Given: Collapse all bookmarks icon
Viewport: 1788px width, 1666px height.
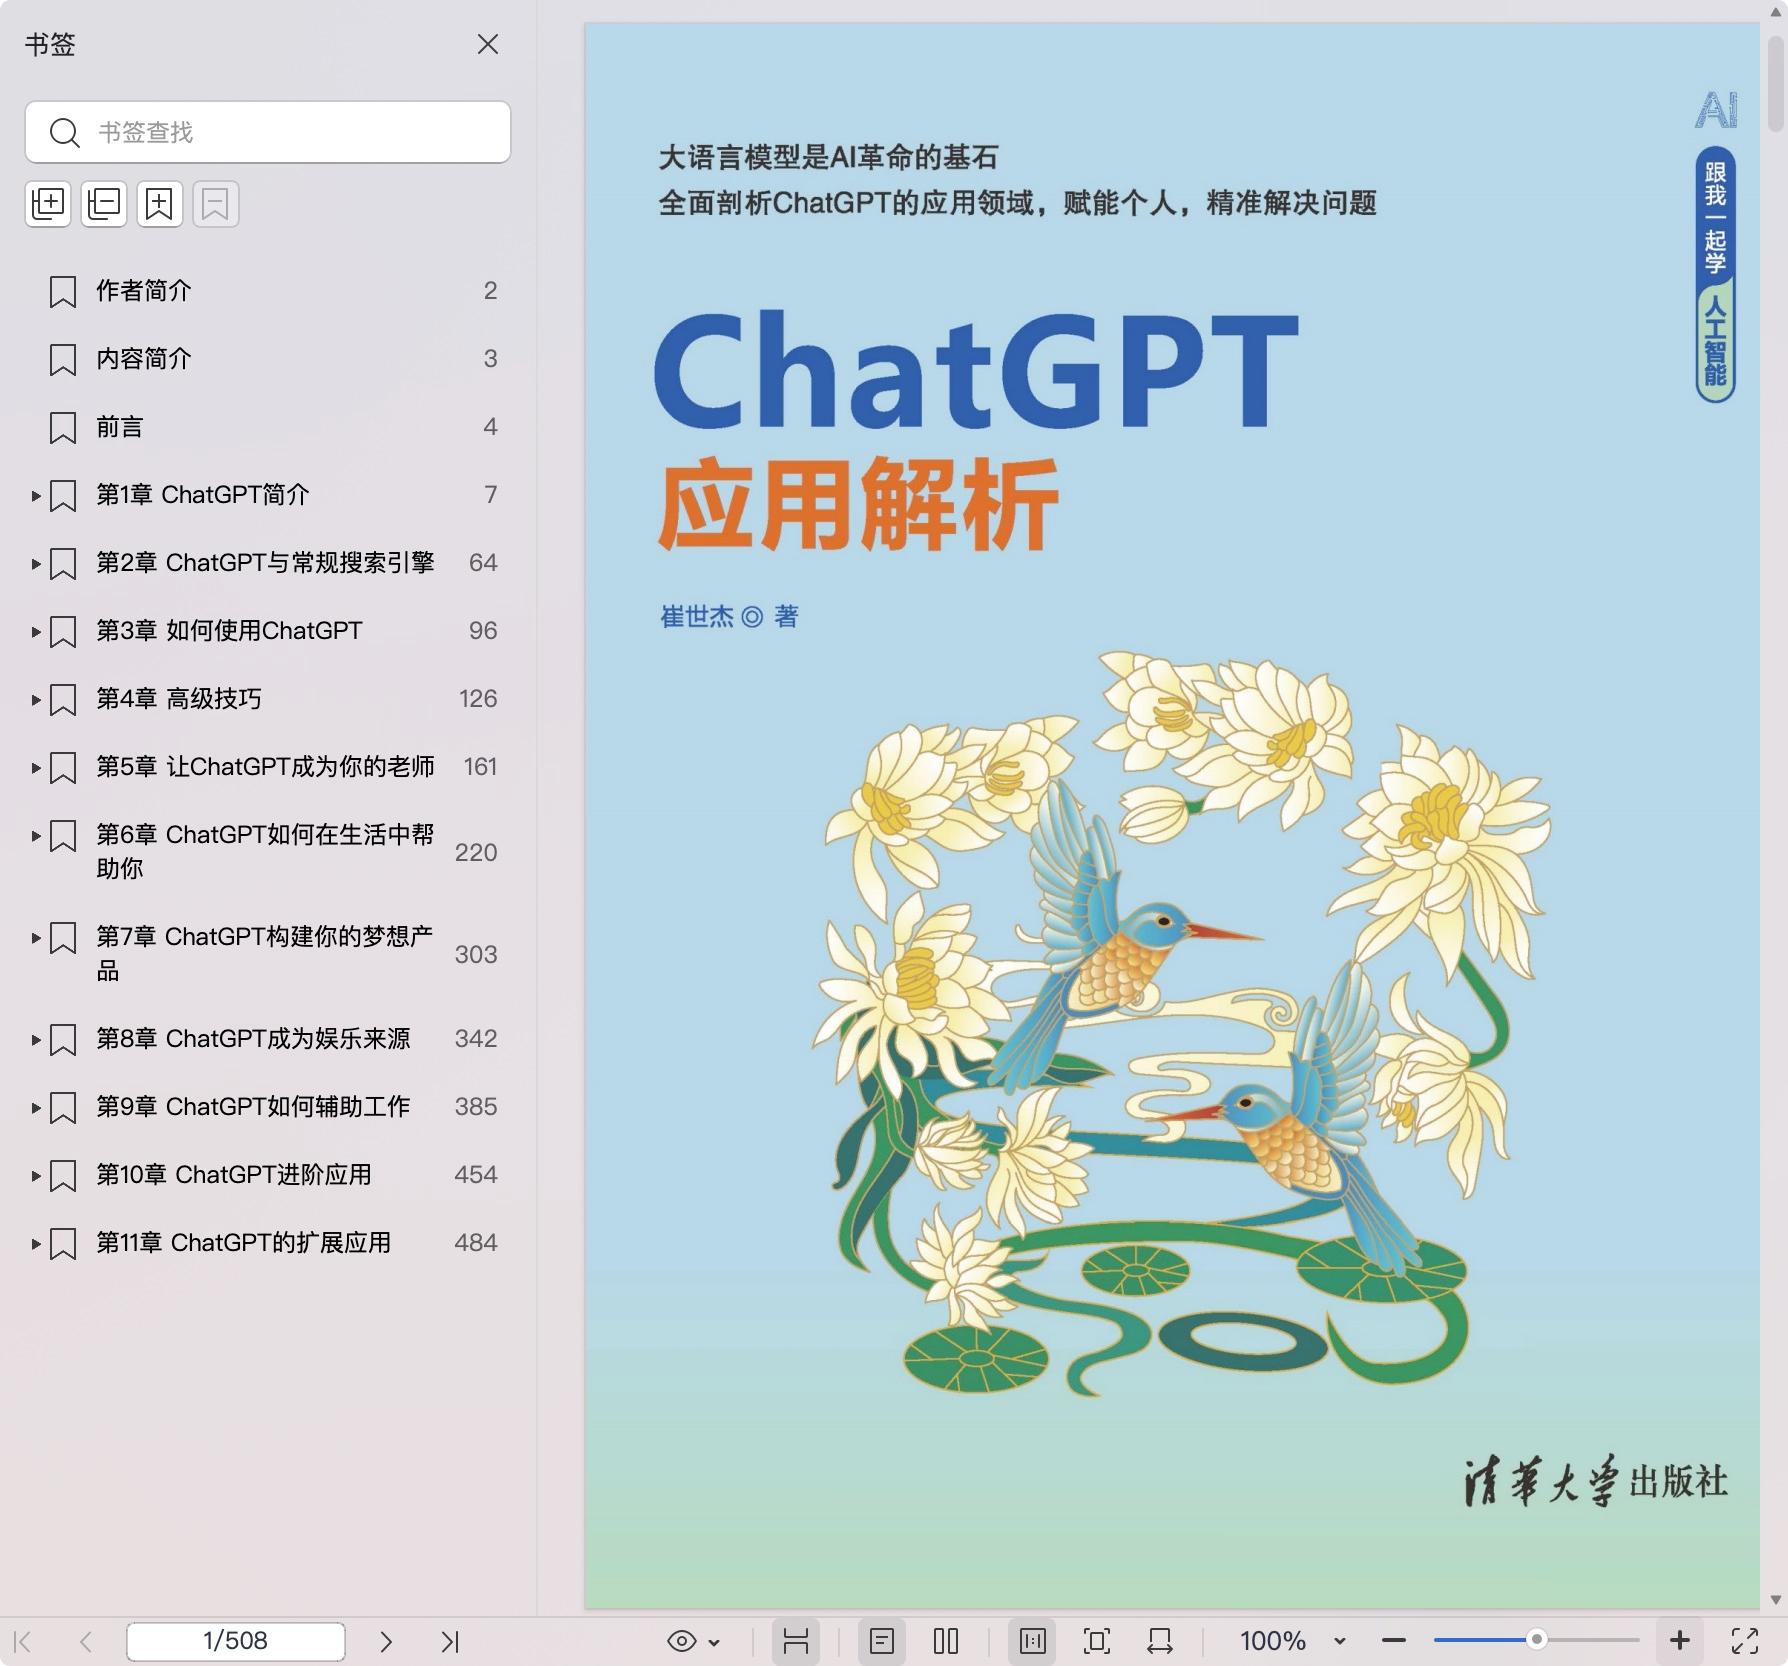Looking at the screenshot, I should pyautogui.click(x=104, y=204).
